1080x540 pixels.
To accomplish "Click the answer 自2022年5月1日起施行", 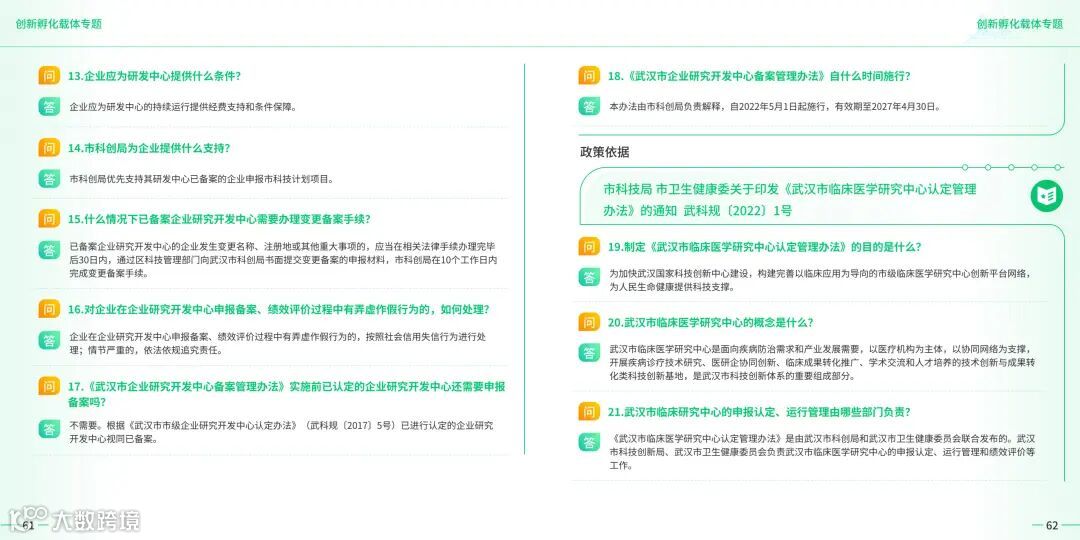I will coord(775,107).
